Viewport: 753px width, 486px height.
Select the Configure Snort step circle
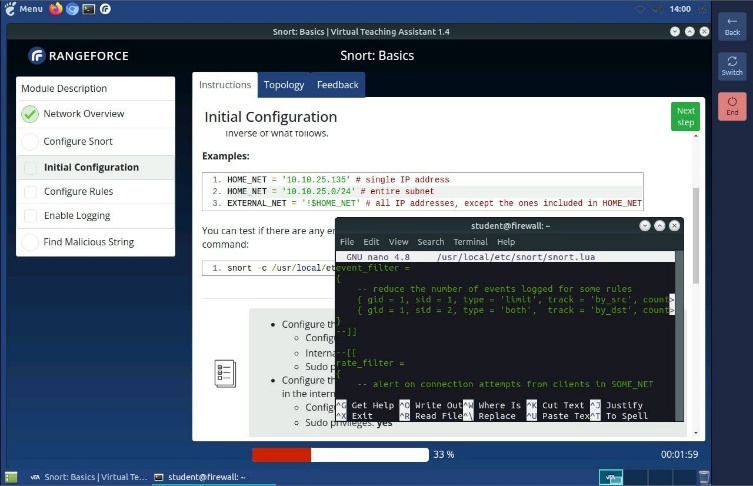[x=30, y=142]
